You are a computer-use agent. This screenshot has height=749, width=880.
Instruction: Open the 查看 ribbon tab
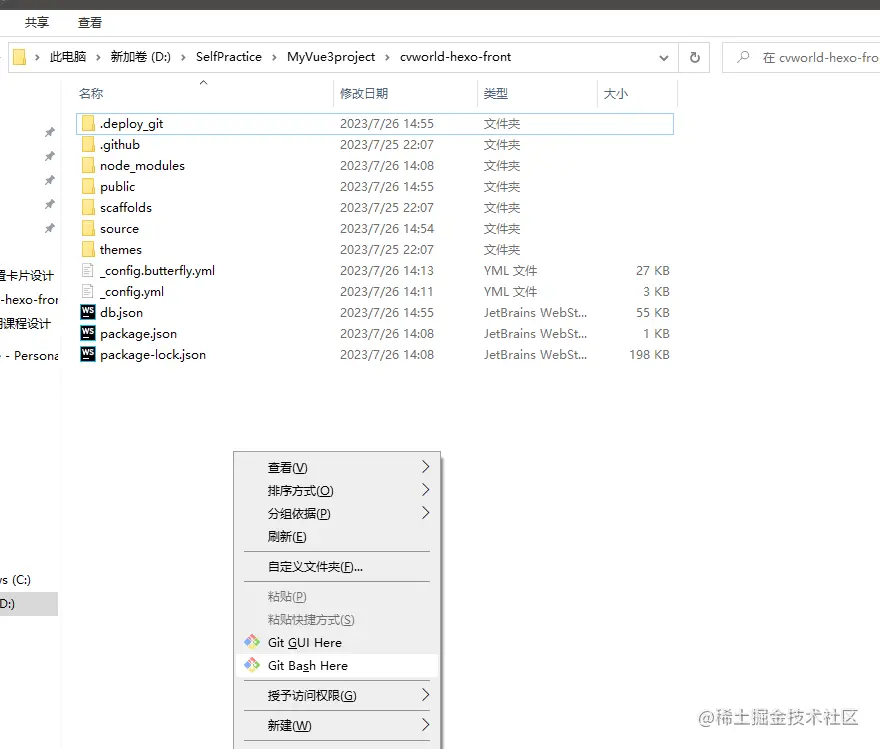90,22
